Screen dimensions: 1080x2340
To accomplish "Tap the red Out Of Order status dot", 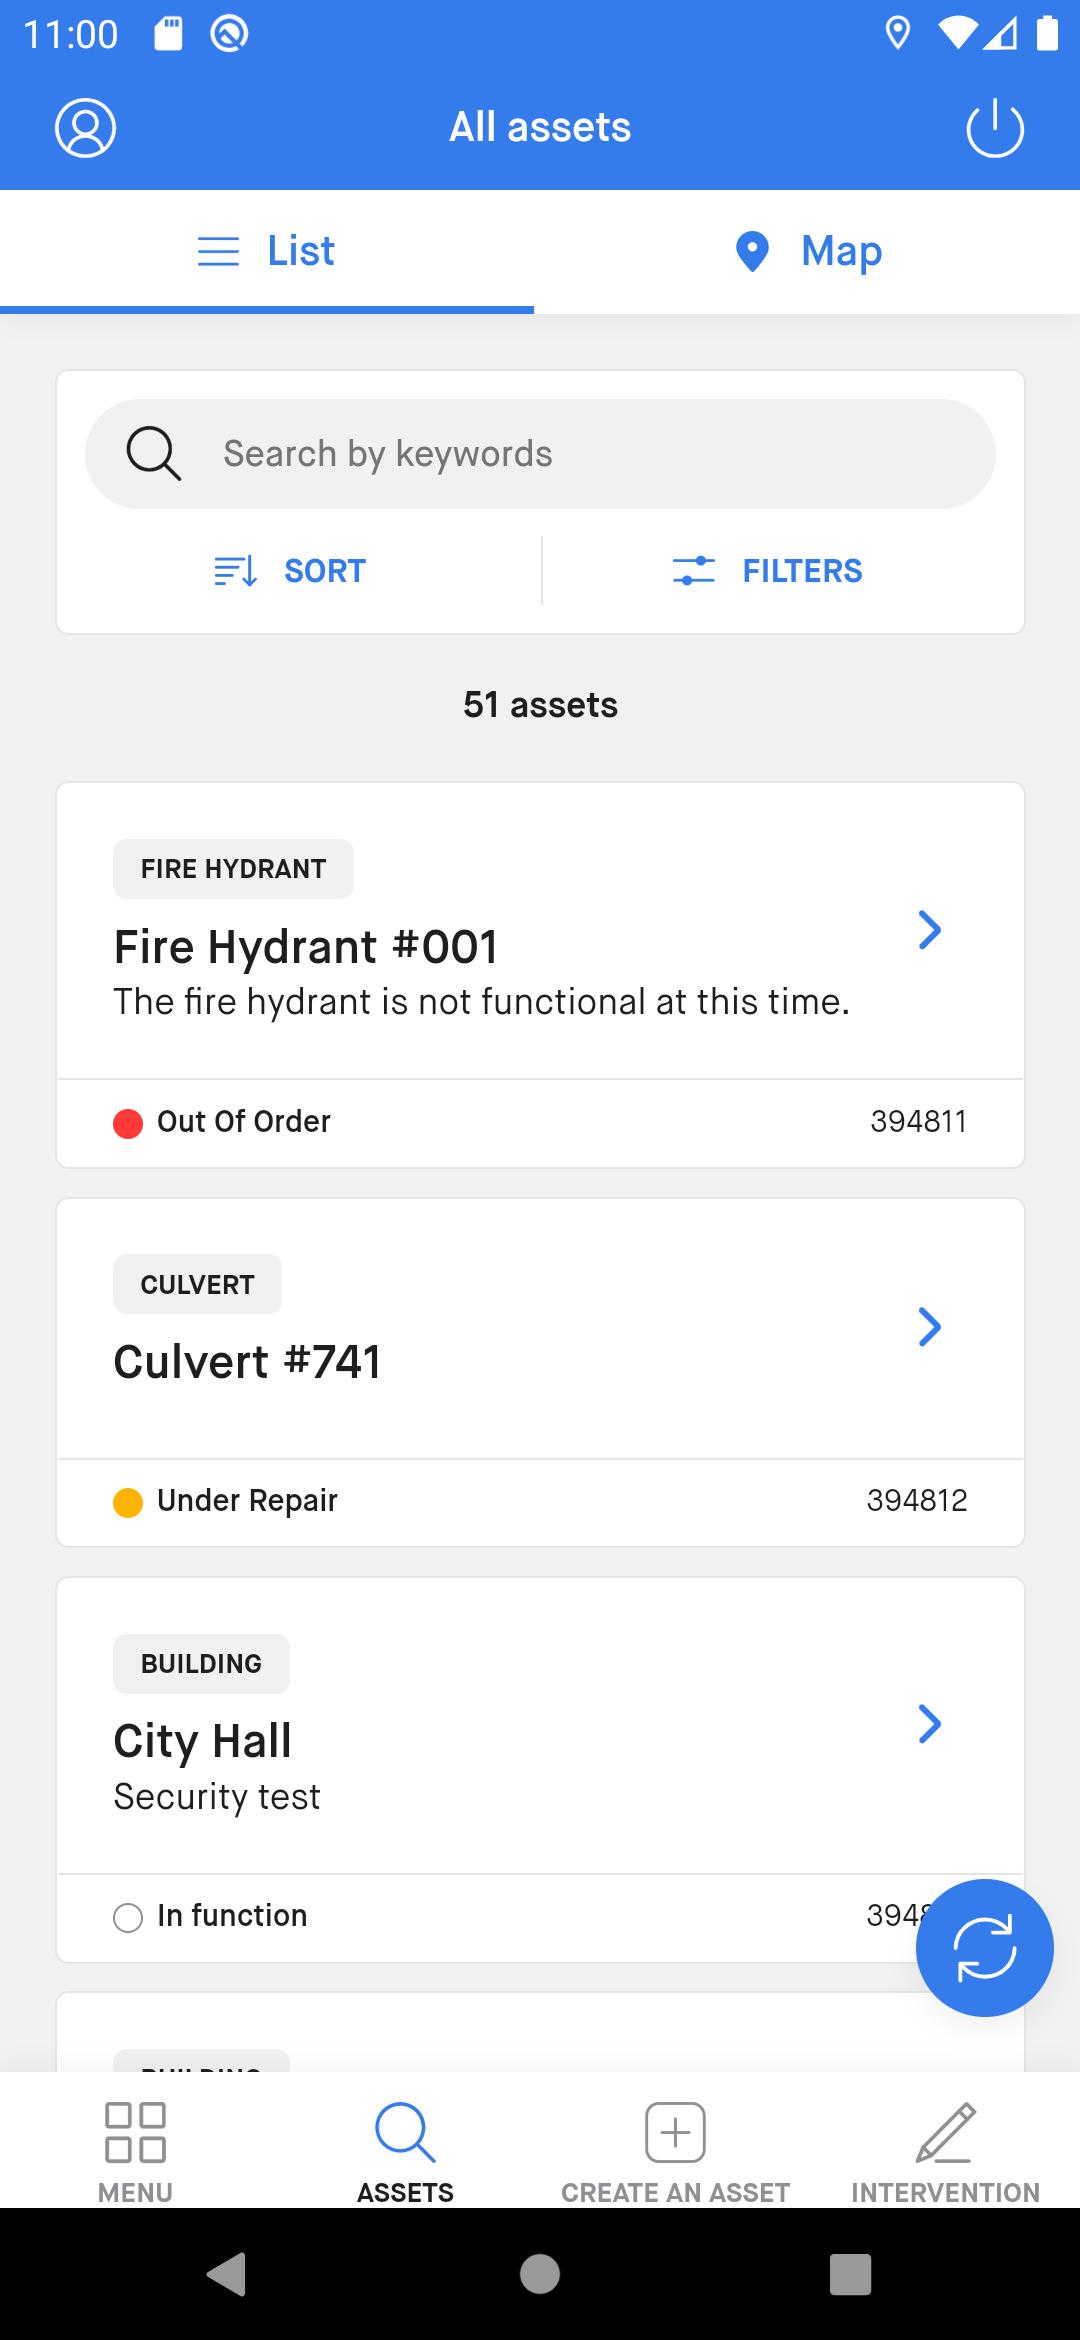I will [x=128, y=1124].
